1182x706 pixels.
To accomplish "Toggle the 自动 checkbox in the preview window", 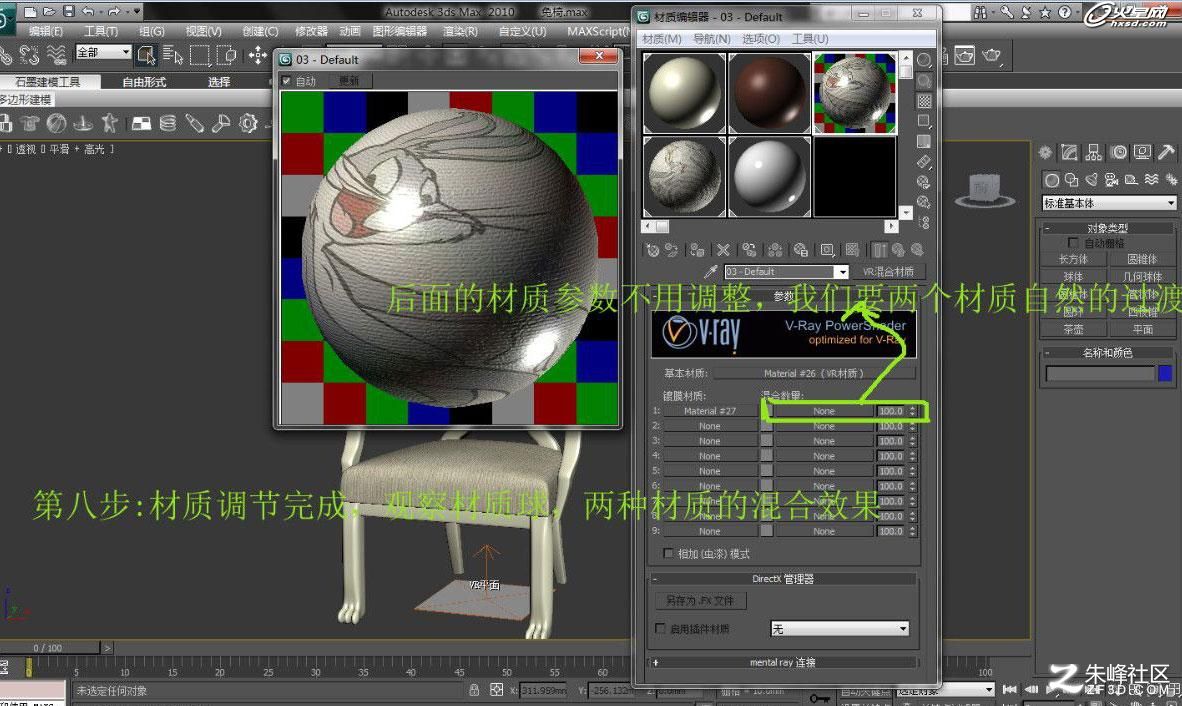I will click(x=286, y=81).
